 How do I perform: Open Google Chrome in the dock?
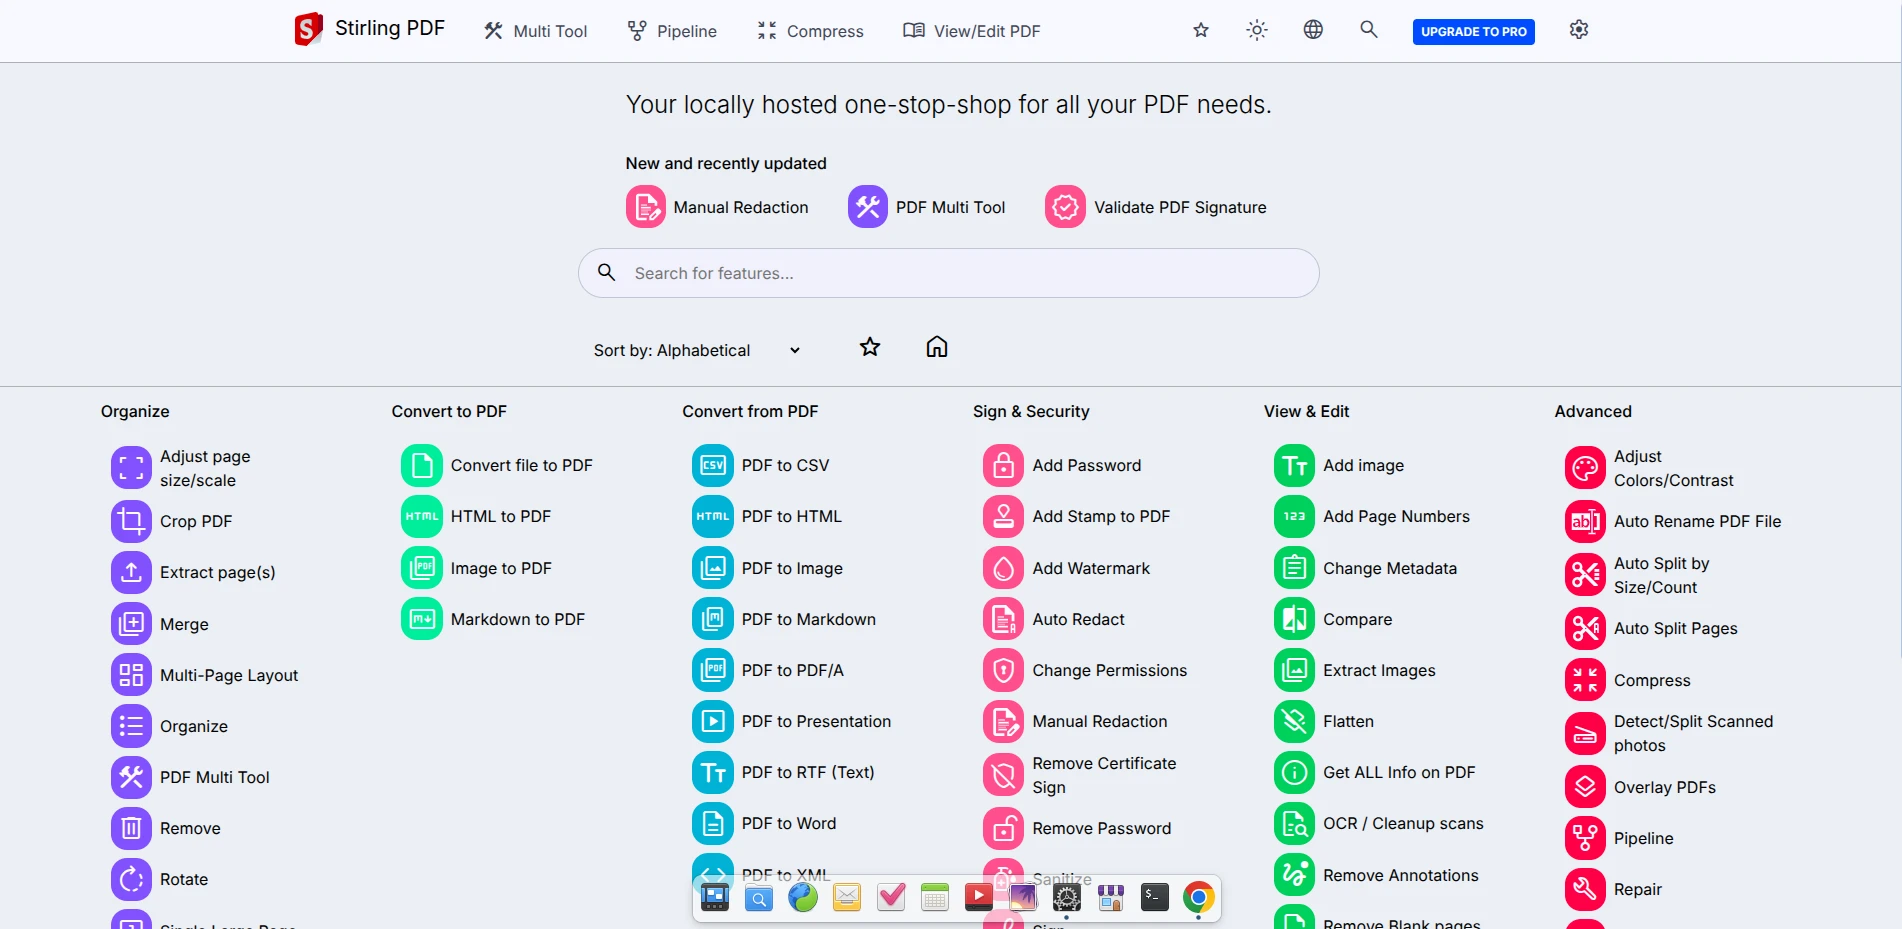(1198, 898)
